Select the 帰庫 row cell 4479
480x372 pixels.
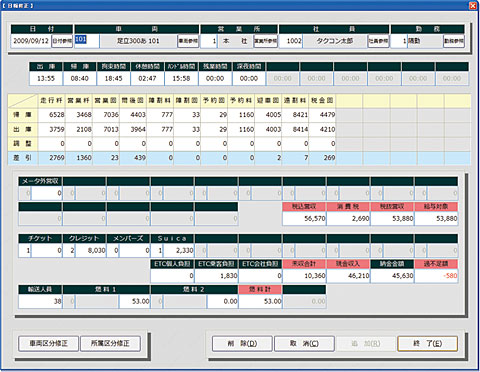(322, 115)
